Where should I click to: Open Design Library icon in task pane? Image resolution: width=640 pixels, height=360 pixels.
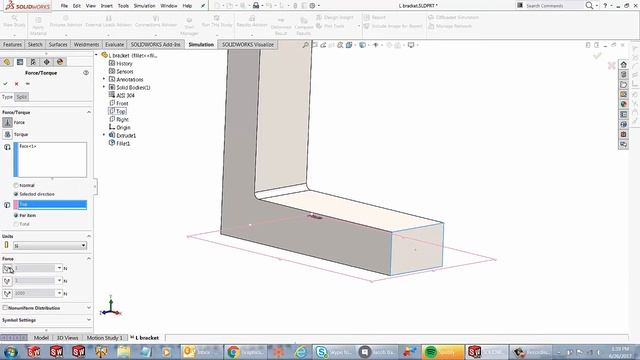coord(623,75)
